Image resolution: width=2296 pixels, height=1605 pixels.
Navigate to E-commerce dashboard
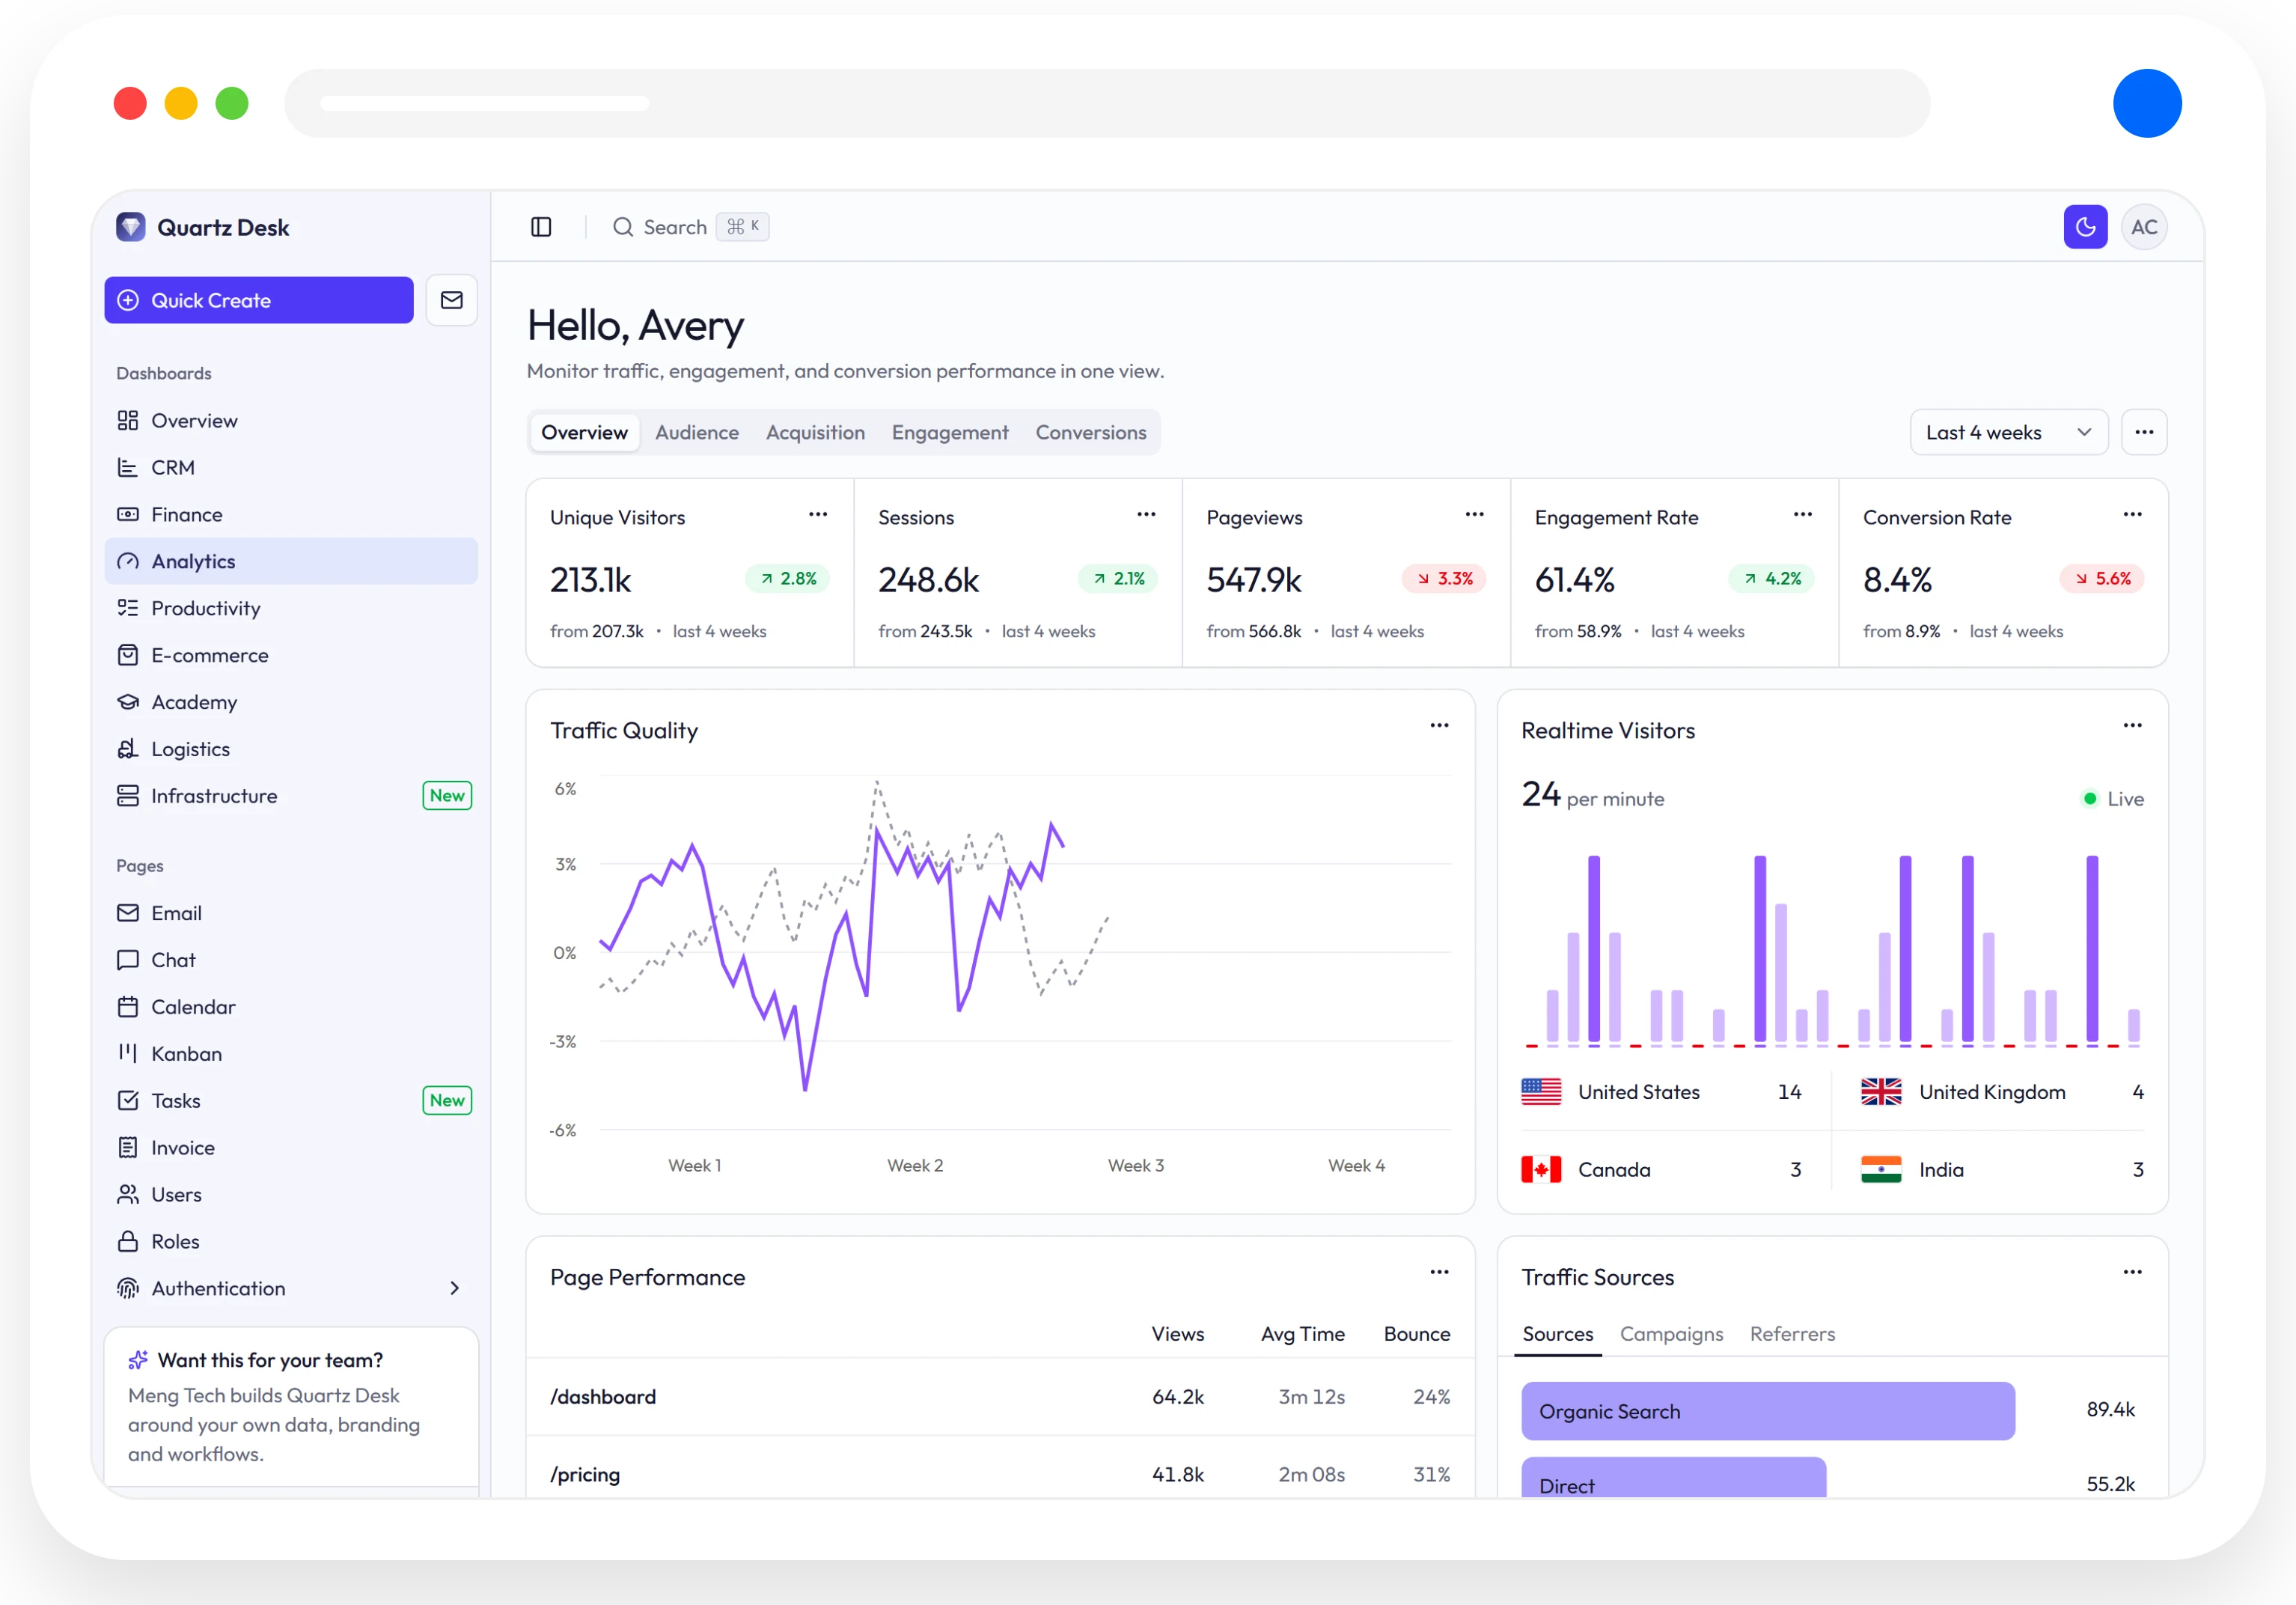click(291, 655)
